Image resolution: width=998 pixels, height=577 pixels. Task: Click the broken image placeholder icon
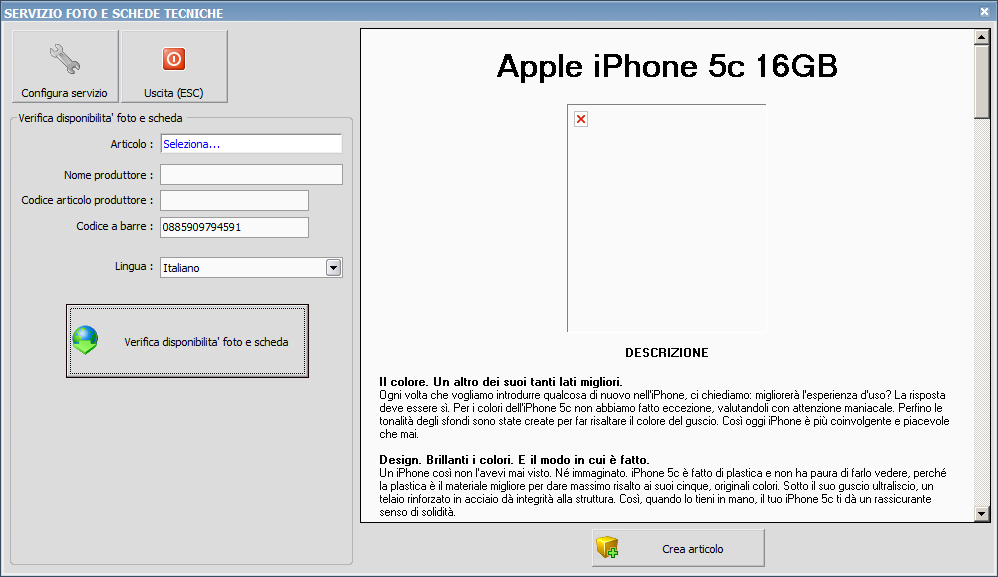pos(580,119)
